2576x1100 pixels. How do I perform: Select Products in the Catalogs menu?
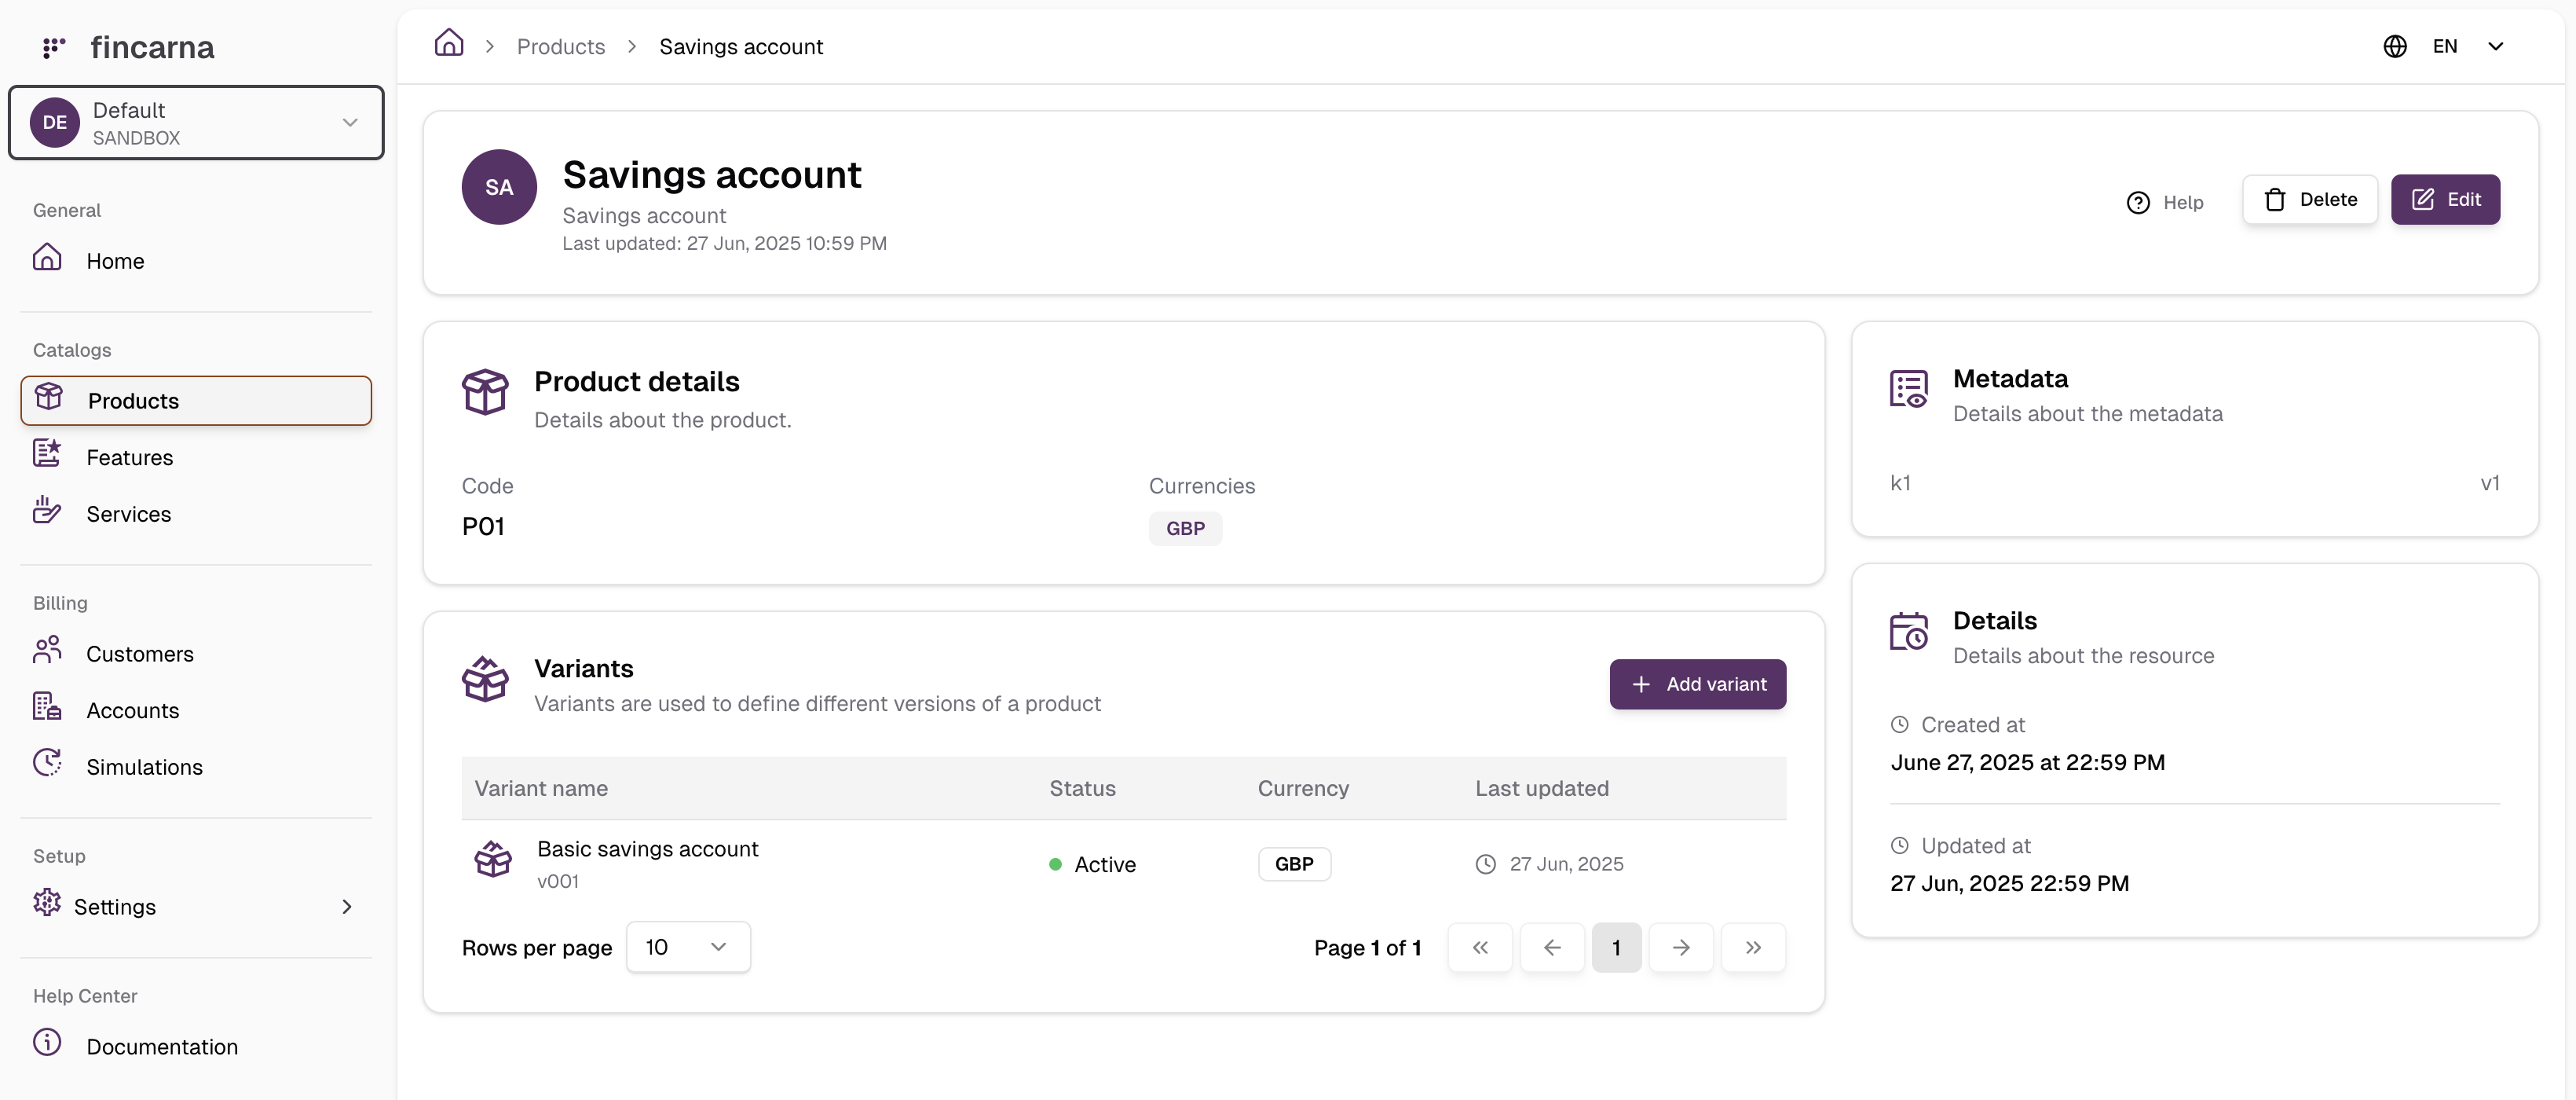tap(196, 400)
